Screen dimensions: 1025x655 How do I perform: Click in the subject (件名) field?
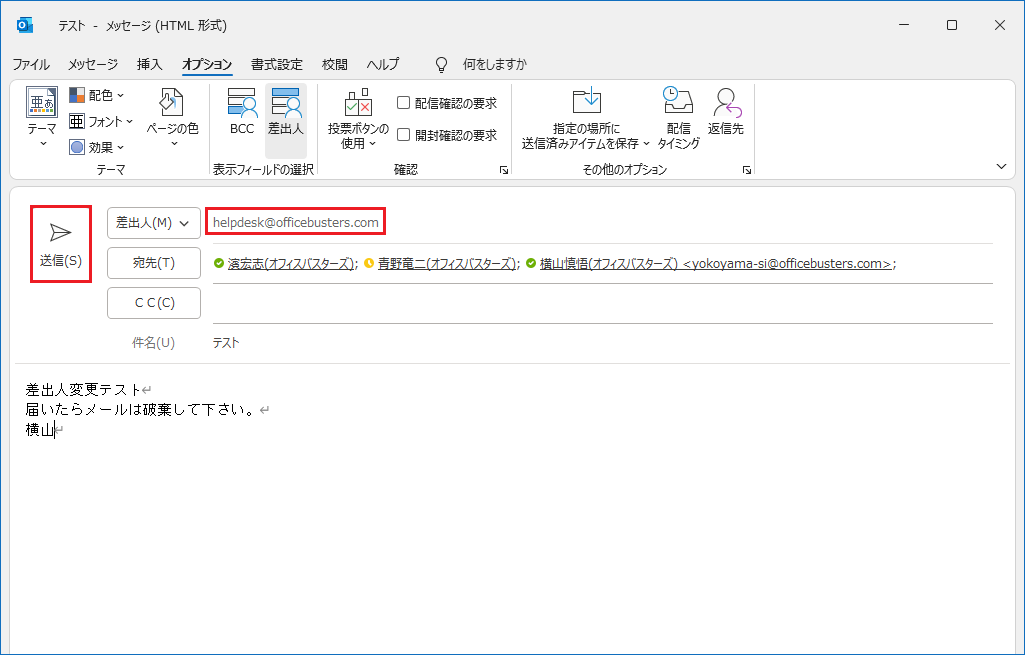[600, 343]
